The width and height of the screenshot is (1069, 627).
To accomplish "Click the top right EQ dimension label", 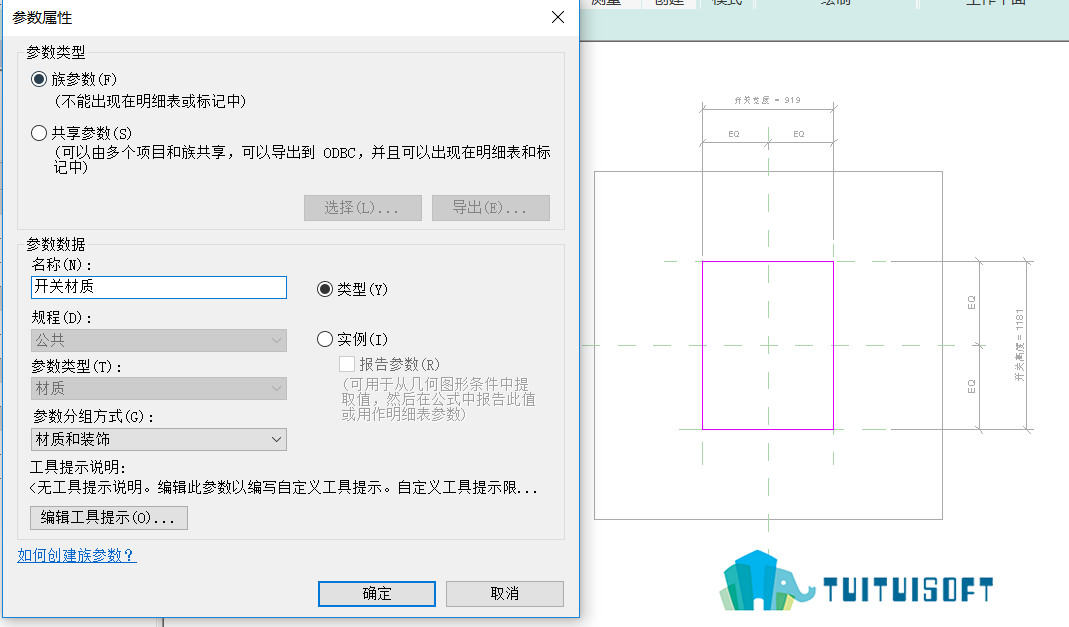I will [x=799, y=134].
